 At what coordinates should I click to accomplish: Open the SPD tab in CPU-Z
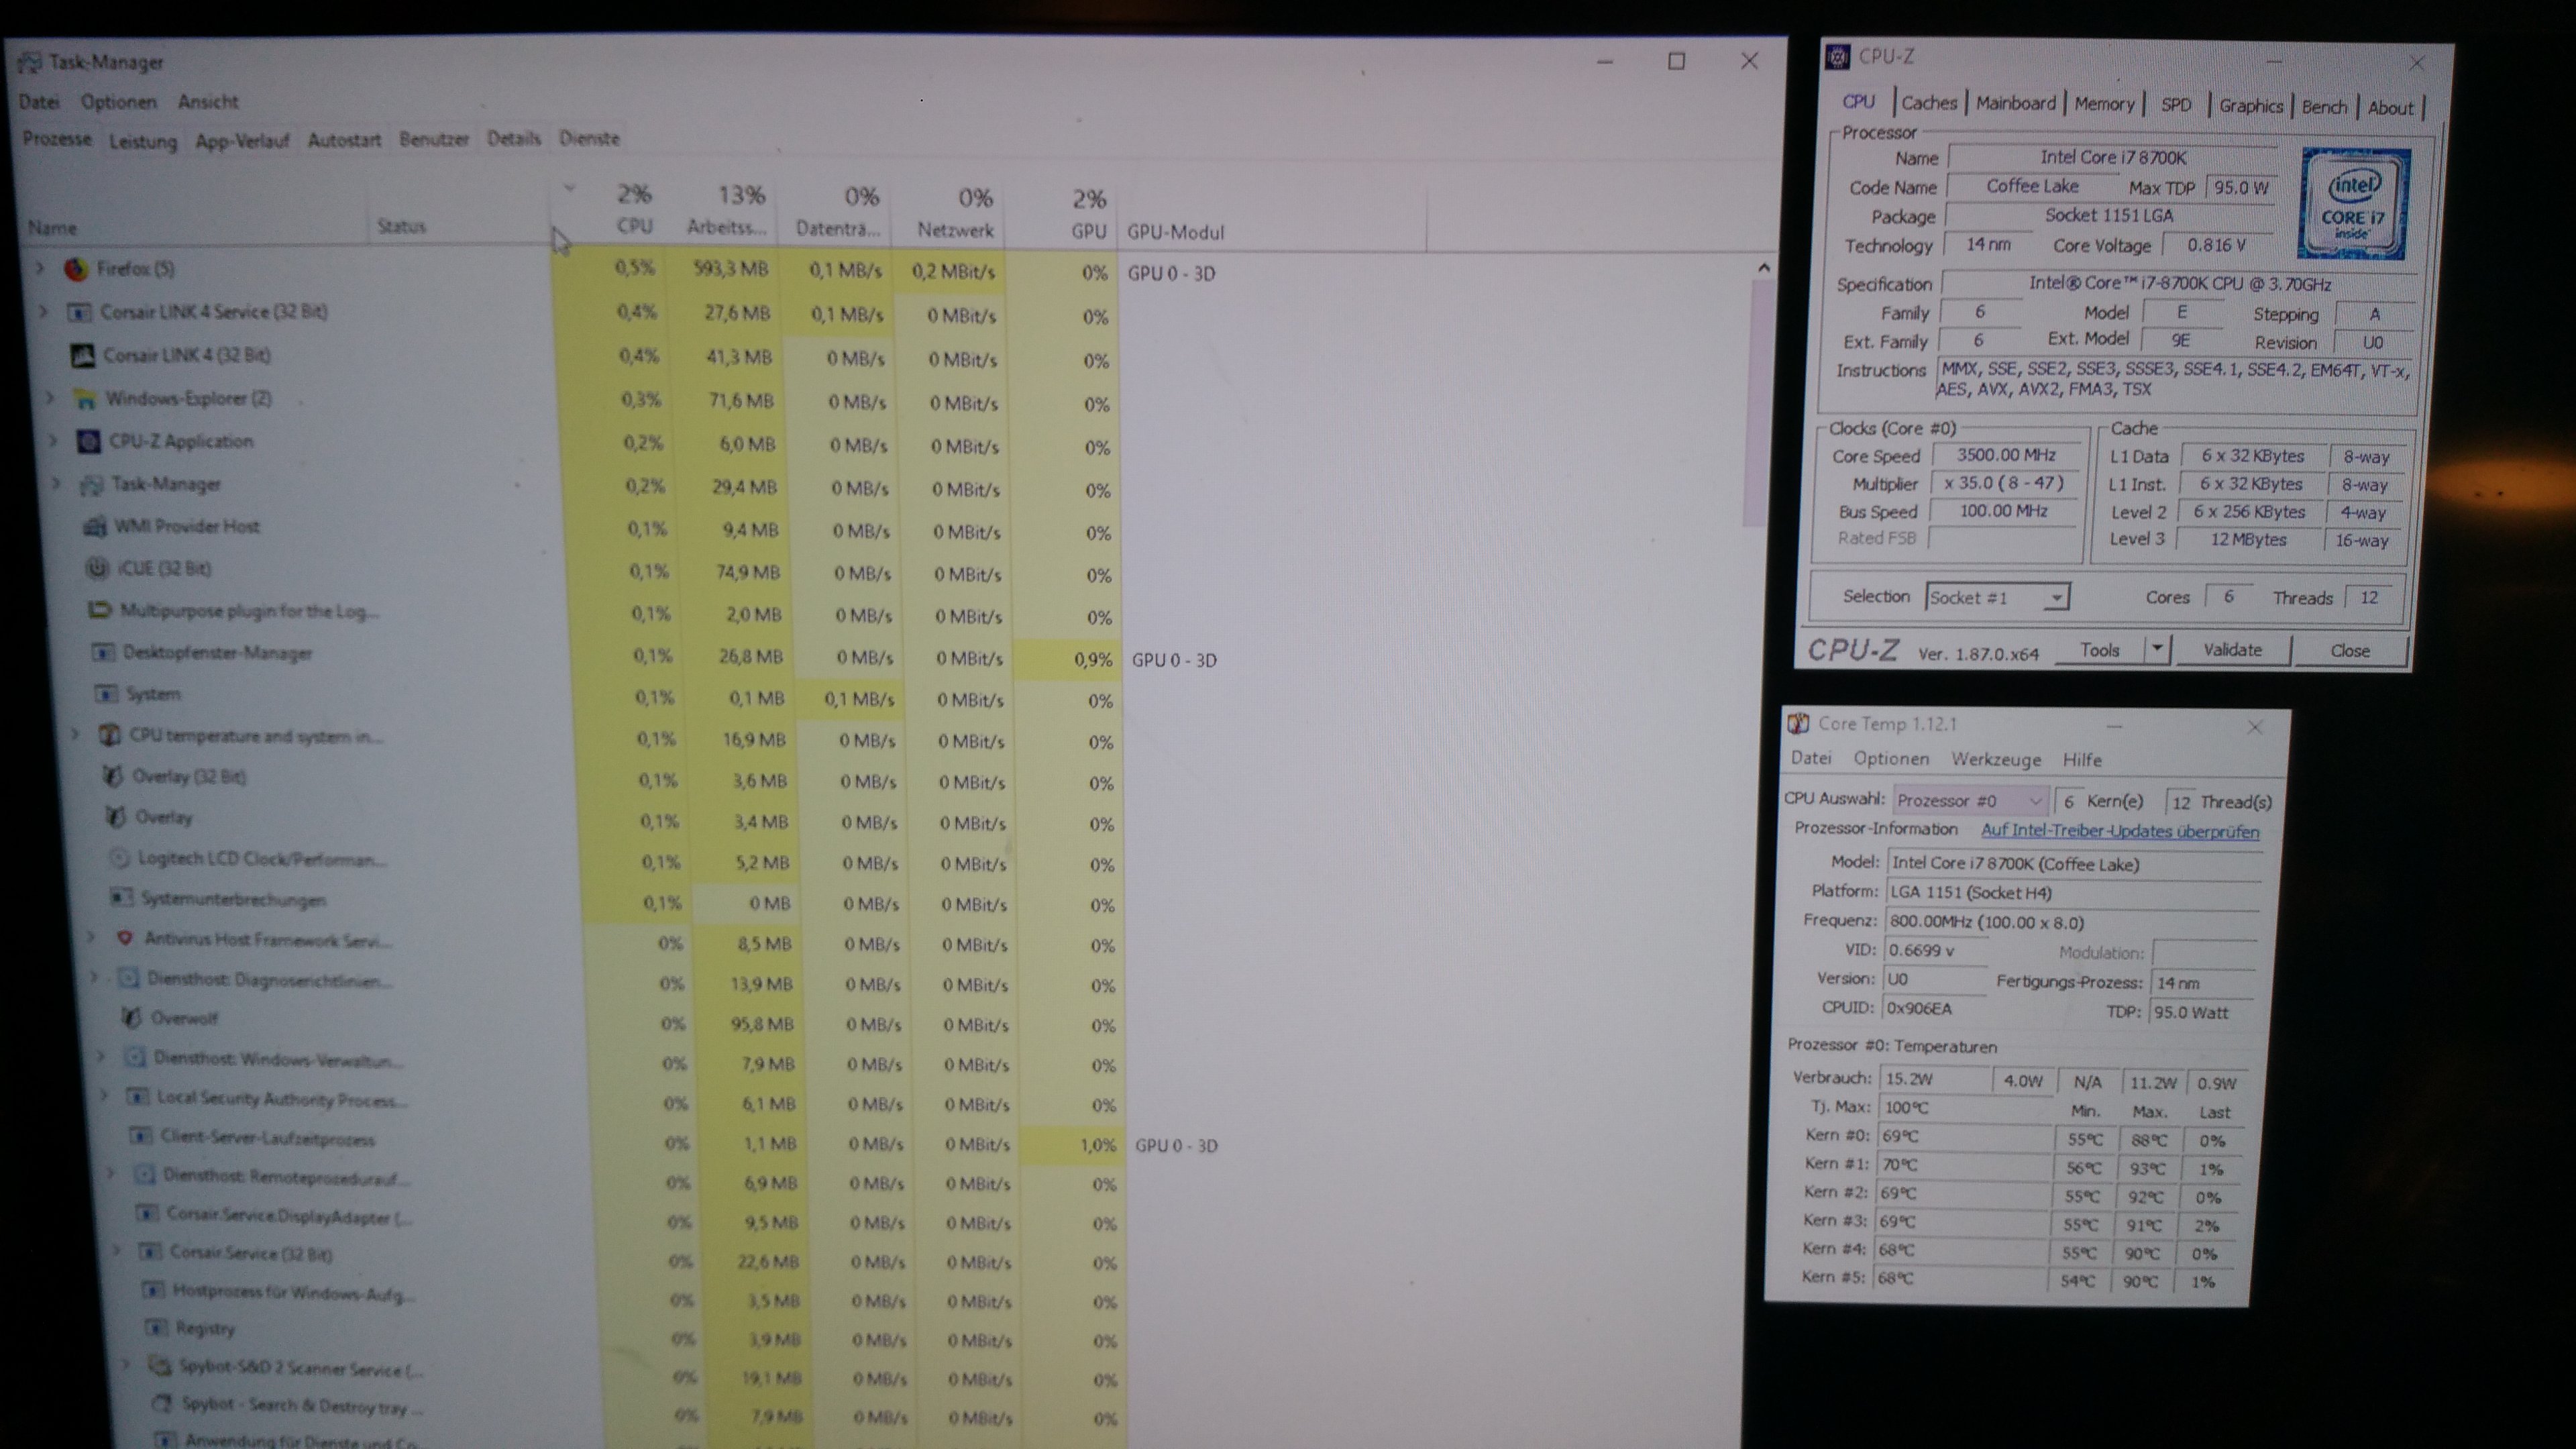point(2176,105)
